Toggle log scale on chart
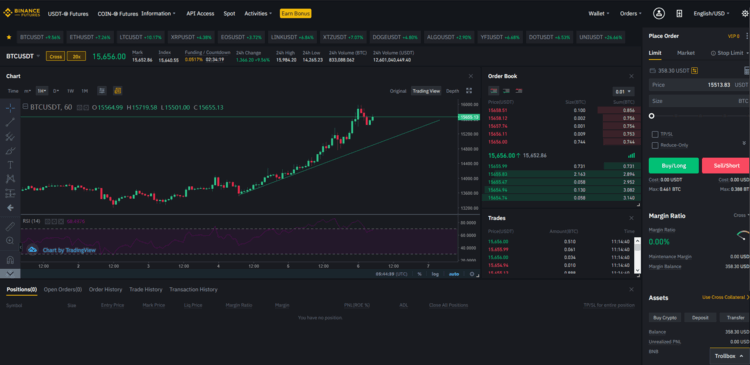Screen dimensions: 750x365 [x=435, y=274]
